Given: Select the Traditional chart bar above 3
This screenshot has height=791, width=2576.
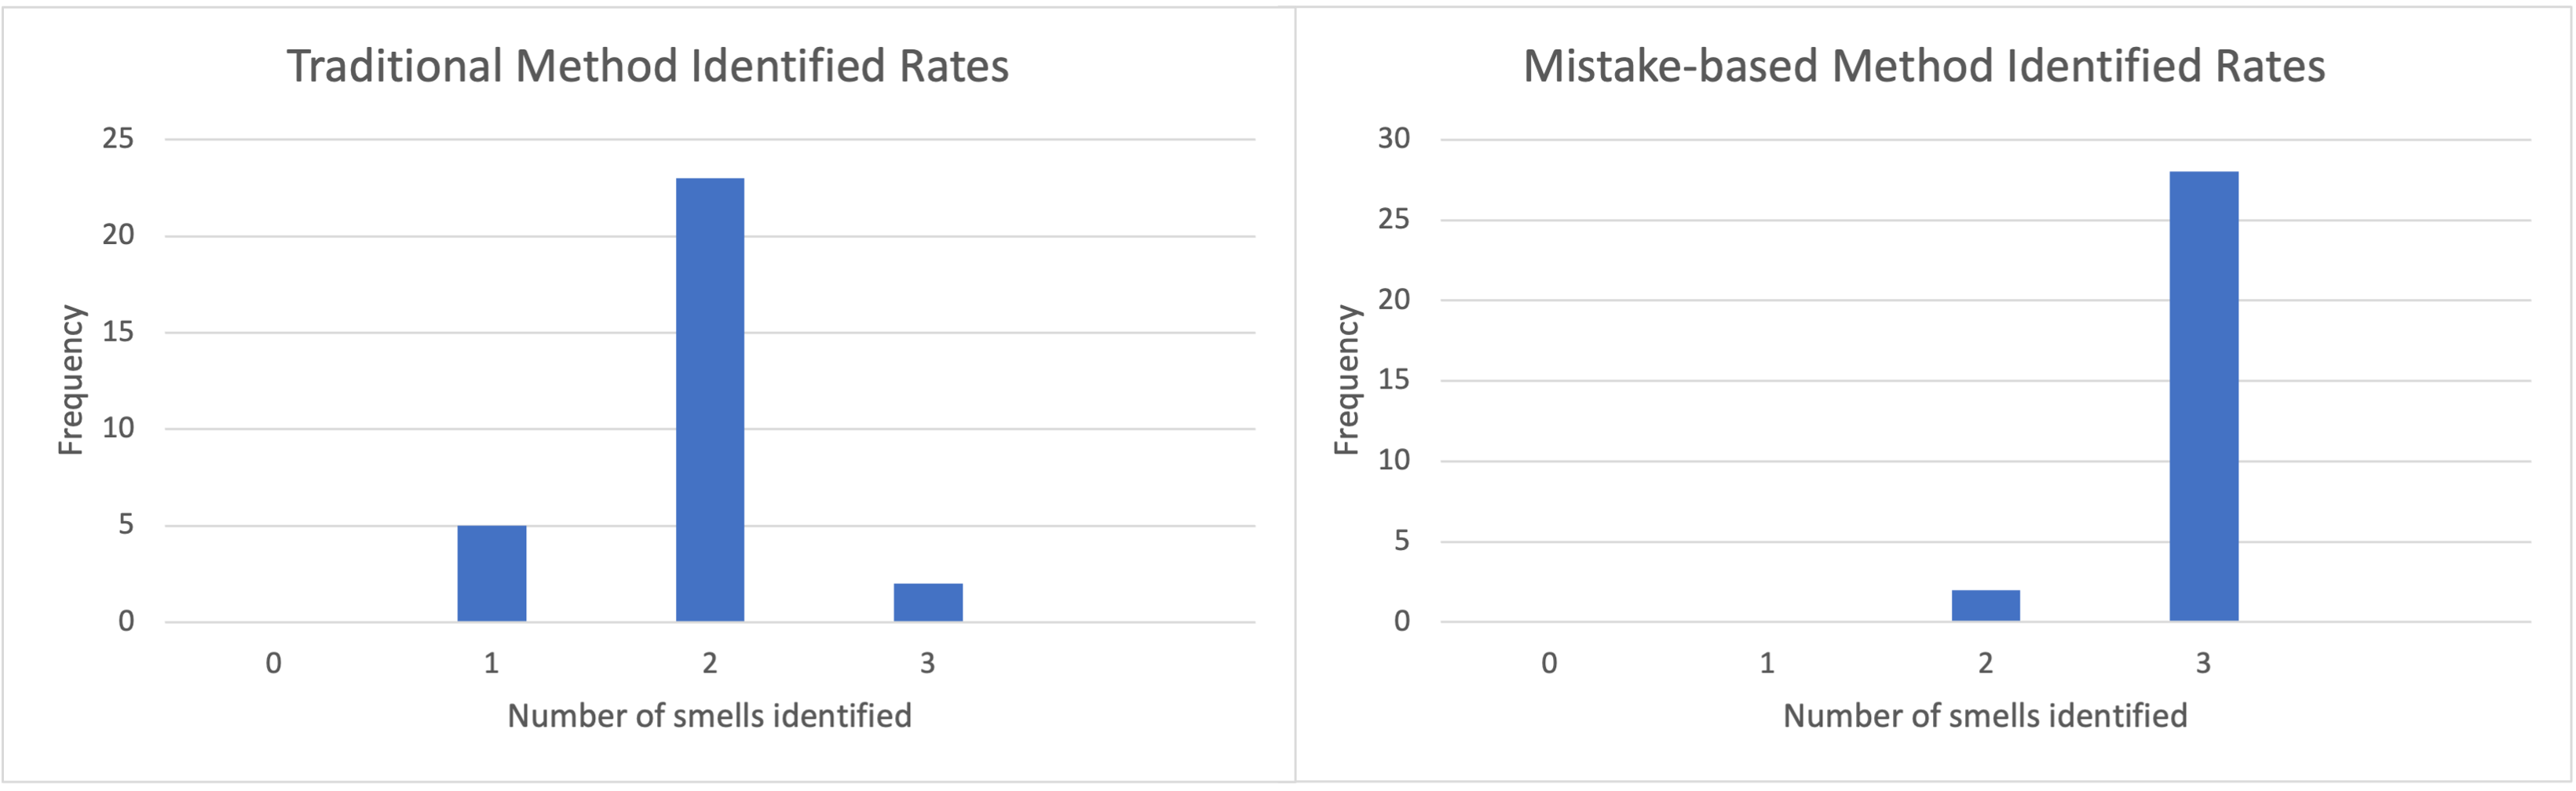Looking at the screenshot, I should tap(927, 602).
